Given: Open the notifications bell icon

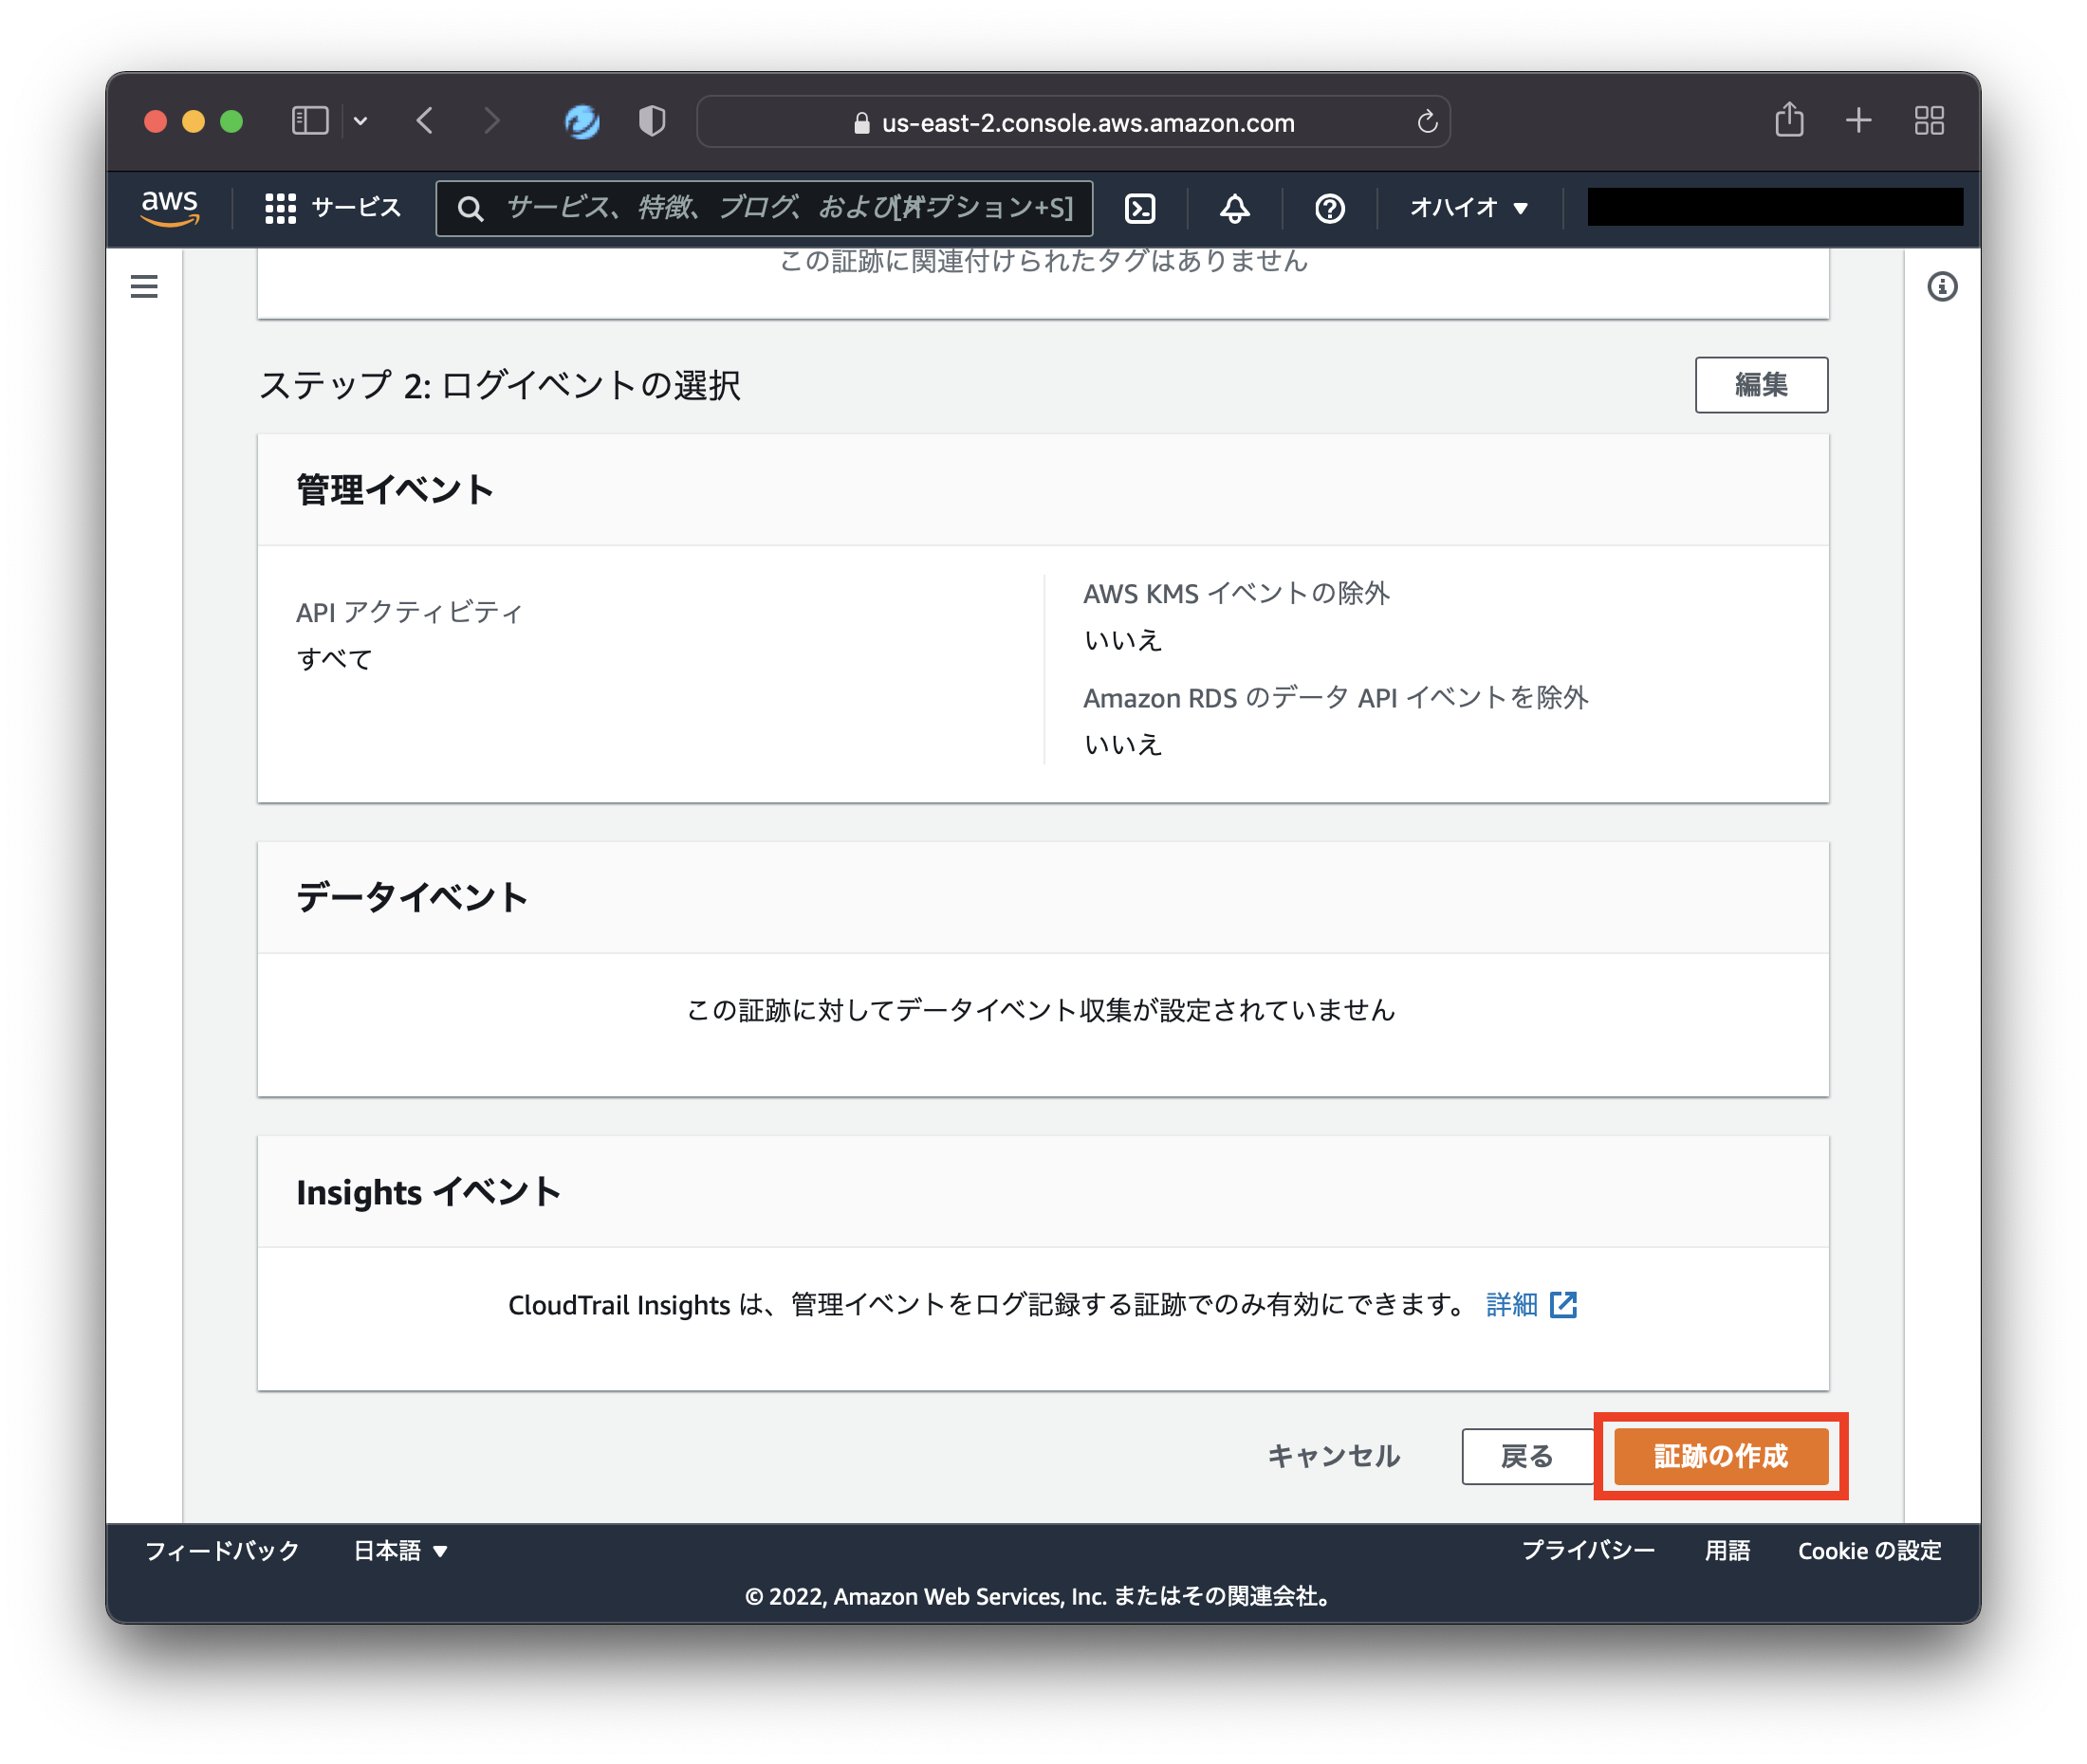Looking at the screenshot, I should [1234, 209].
